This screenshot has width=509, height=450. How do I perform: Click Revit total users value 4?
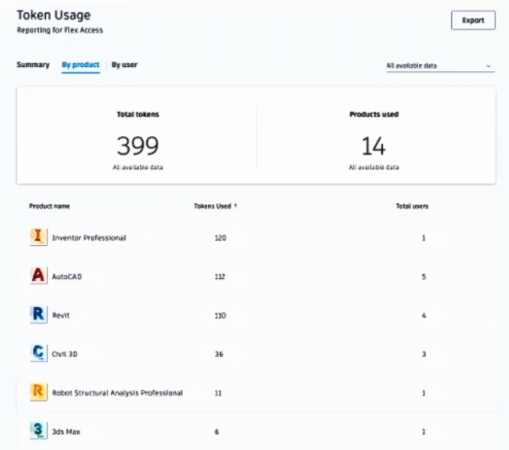(424, 315)
